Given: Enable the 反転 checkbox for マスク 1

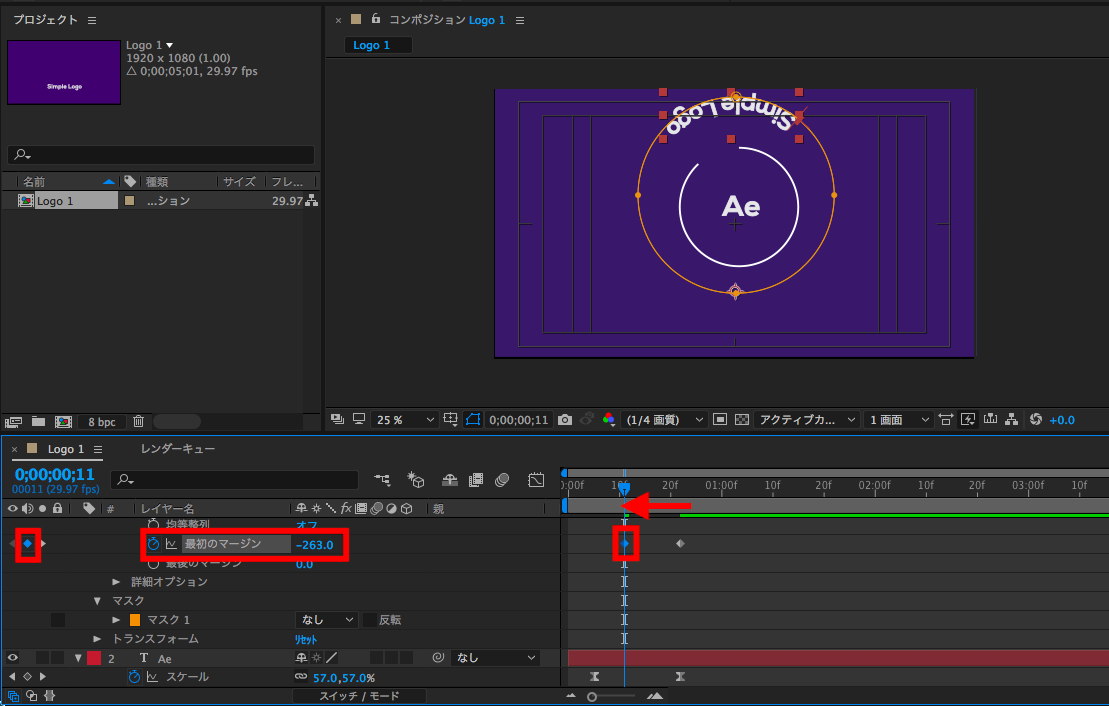Looking at the screenshot, I should pyautogui.click(x=370, y=620).
